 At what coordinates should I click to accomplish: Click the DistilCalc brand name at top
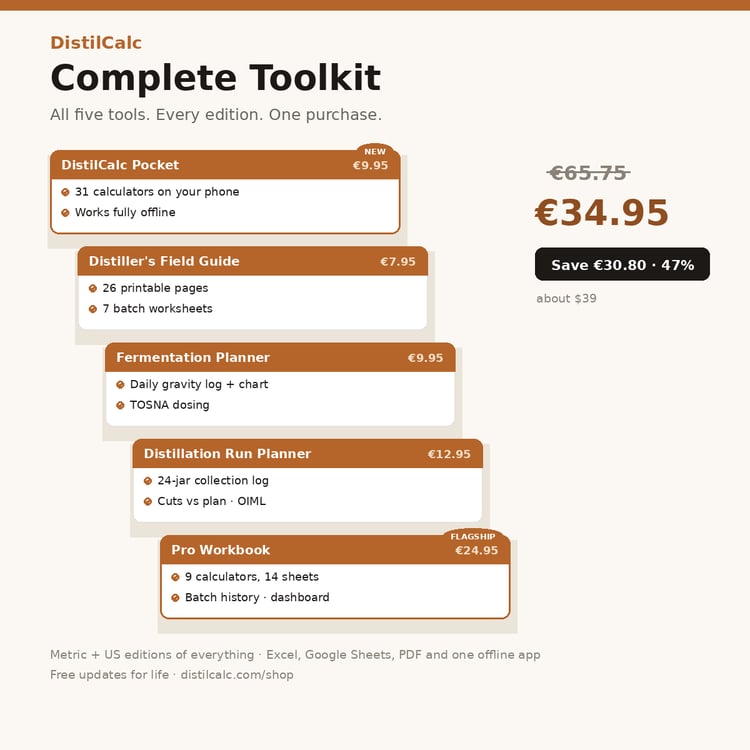96,43
